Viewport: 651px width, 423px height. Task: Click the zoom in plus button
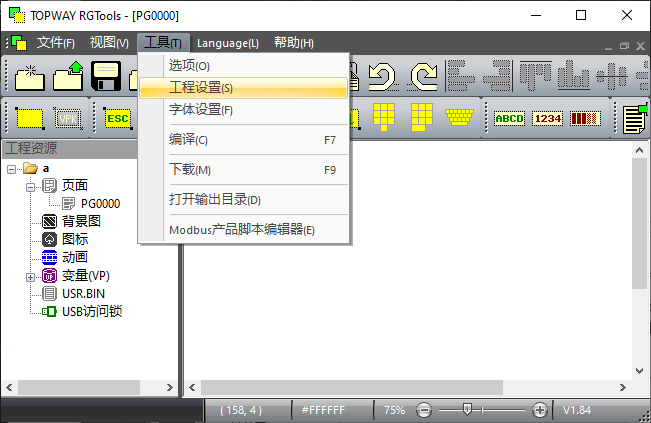point(540,411)
